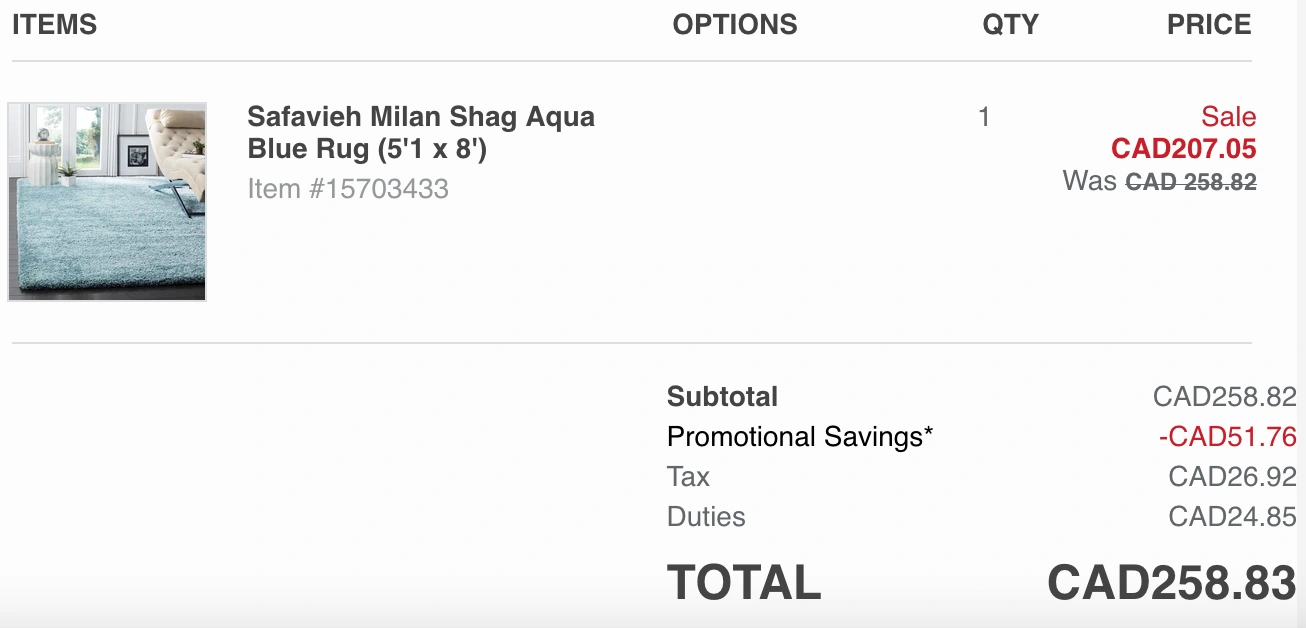Viewport: 1306px width, 628px height.
Task: Click the quantity value 1
Action: click(x=984, y=117)
